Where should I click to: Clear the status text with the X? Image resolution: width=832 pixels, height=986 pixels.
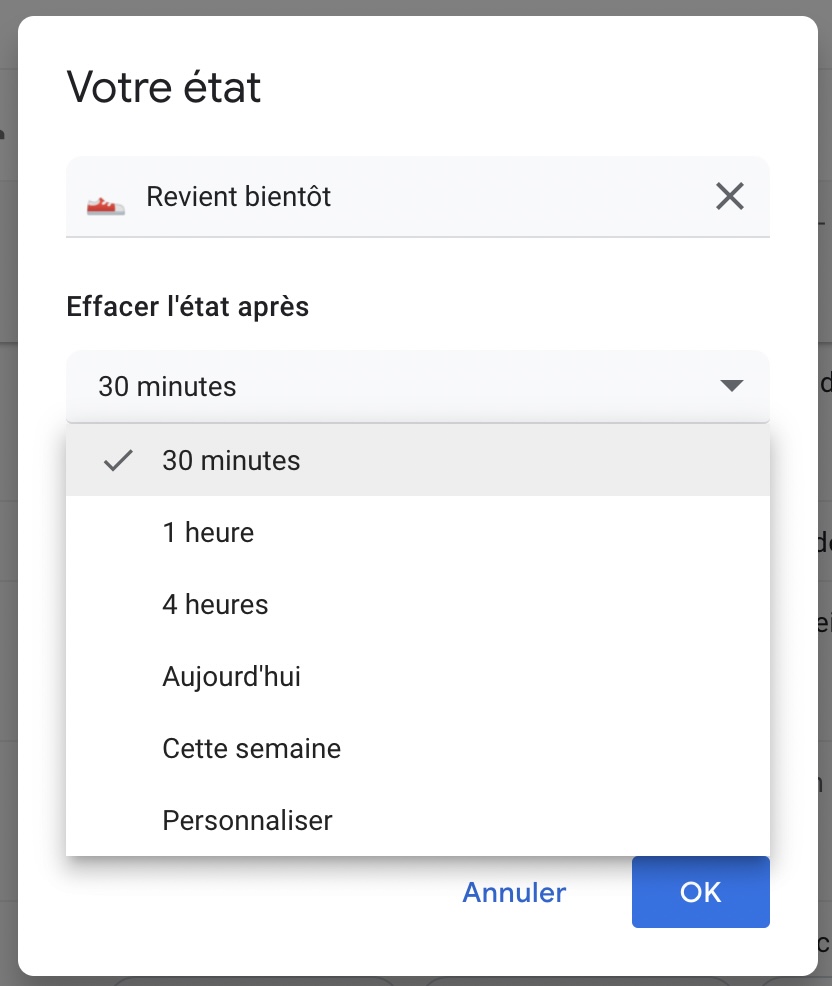click(x=730, y=197)
